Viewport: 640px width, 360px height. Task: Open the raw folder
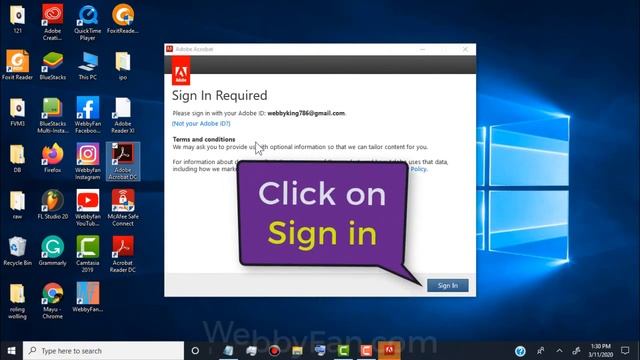pos(17,205)
